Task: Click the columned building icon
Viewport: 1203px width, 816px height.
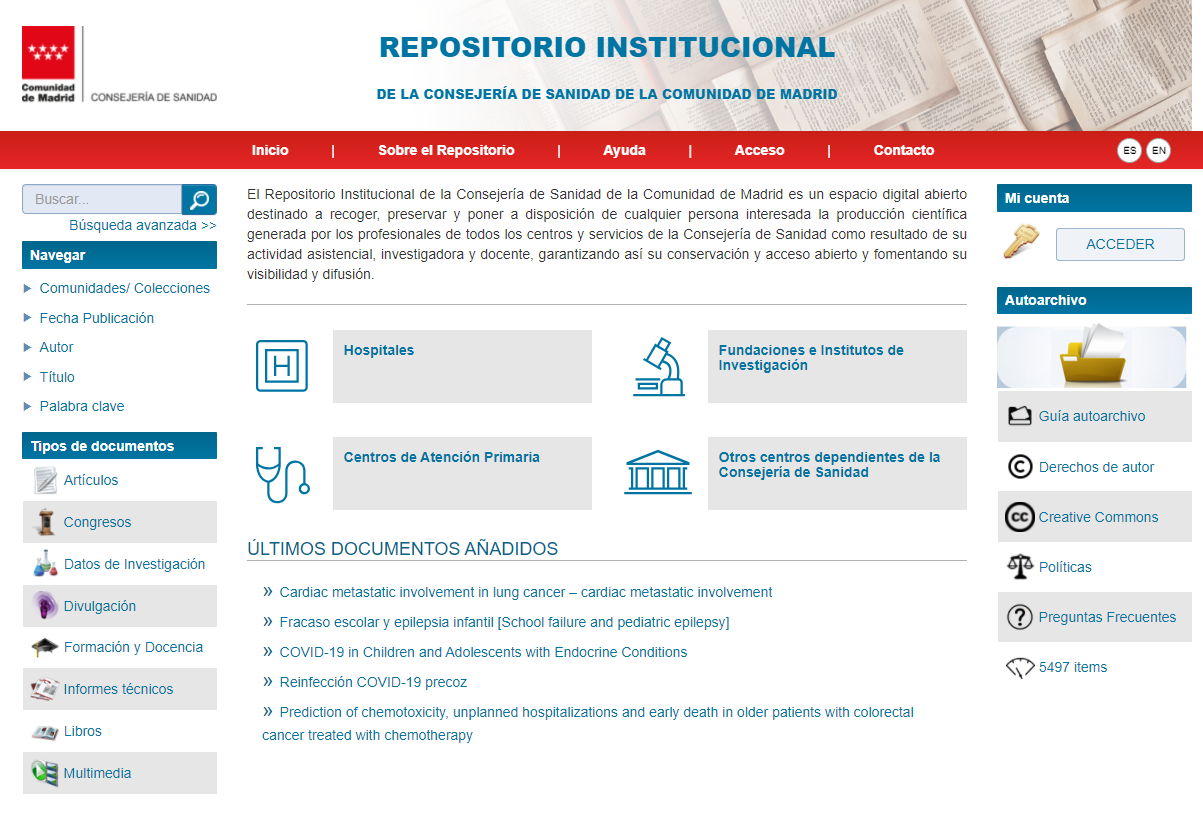Action: 658,472
